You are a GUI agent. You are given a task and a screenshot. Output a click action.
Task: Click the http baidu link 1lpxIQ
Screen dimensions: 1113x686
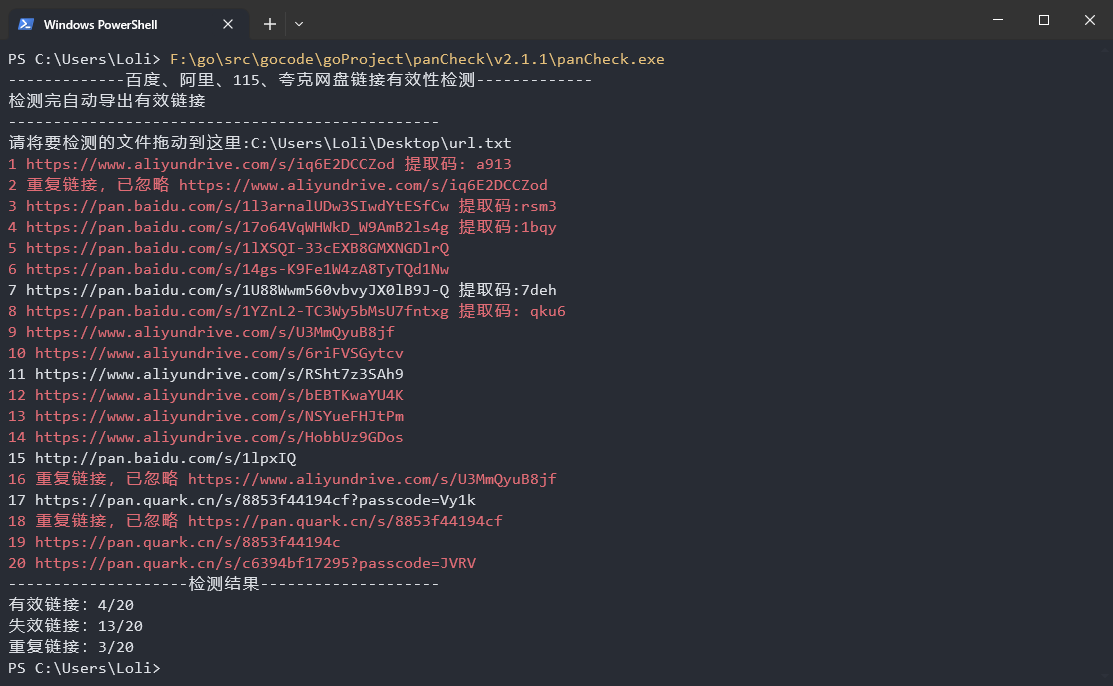point(165,458)
